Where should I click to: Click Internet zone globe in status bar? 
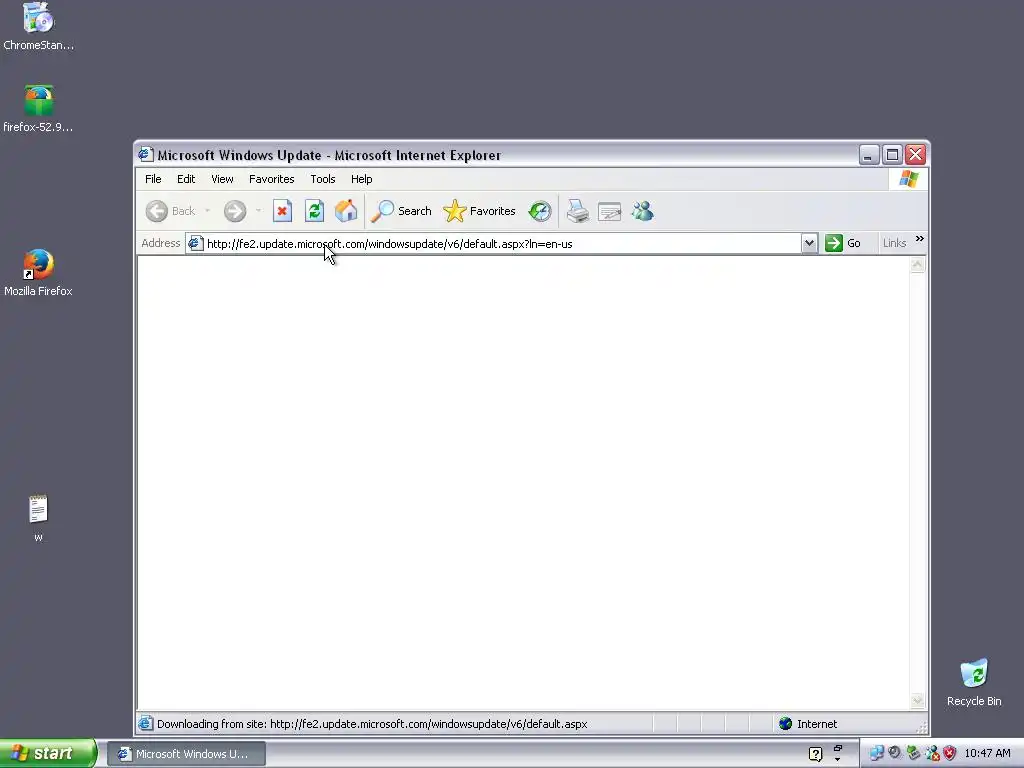coord(786,724)
